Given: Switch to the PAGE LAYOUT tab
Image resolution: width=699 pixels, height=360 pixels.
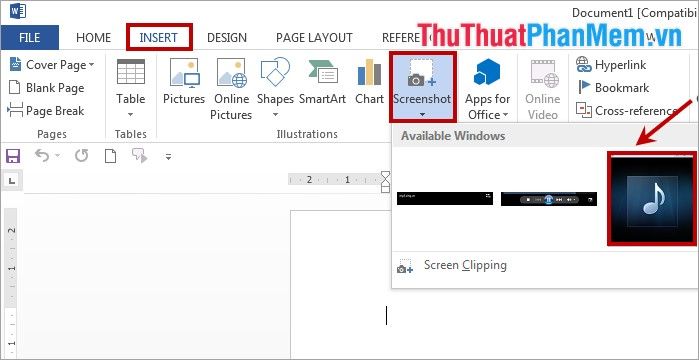Looking at the screenshot, I should tap(314, 38).
